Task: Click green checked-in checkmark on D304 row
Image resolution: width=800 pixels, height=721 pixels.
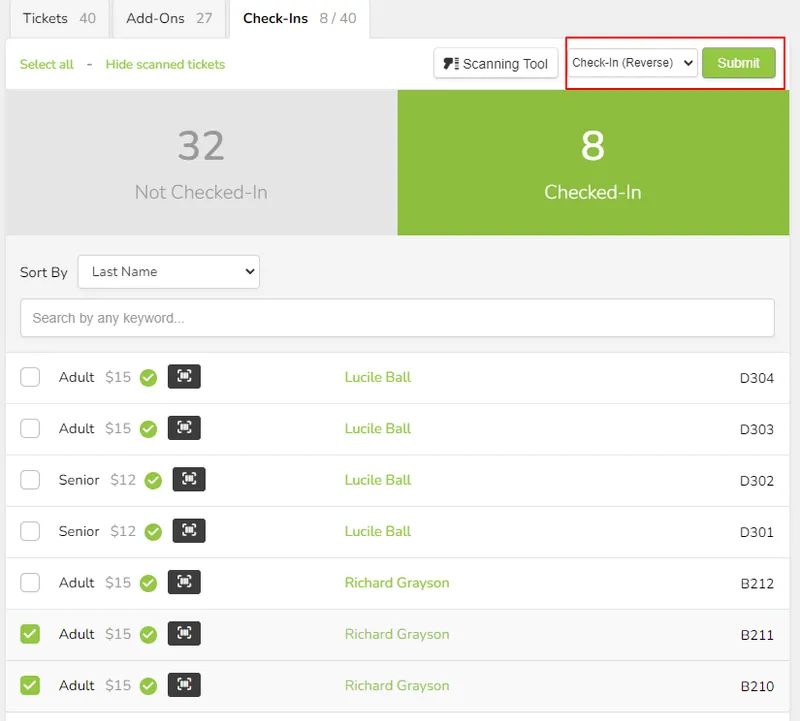Action: (148, 378)
